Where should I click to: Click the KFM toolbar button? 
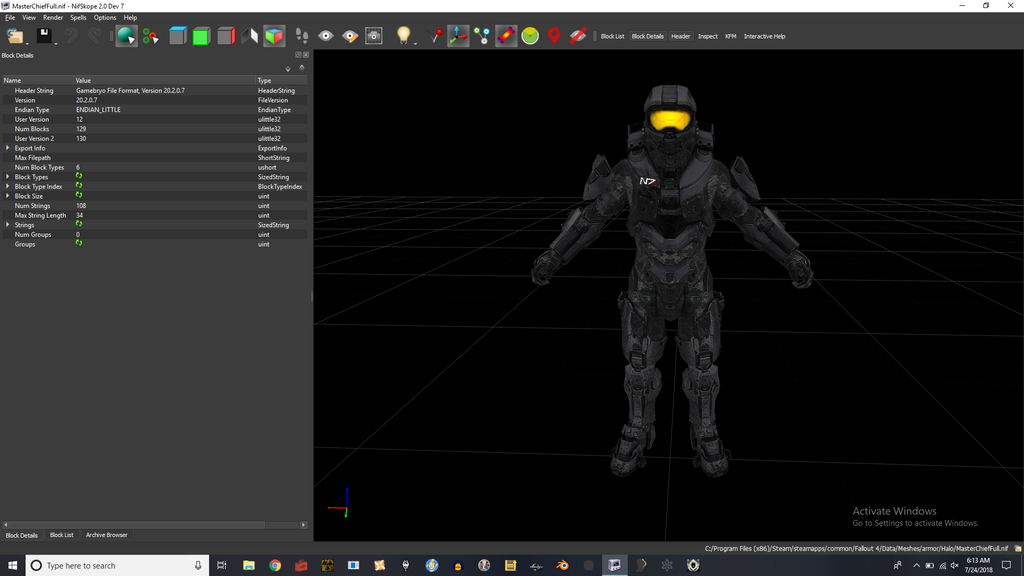pos(730,37)
